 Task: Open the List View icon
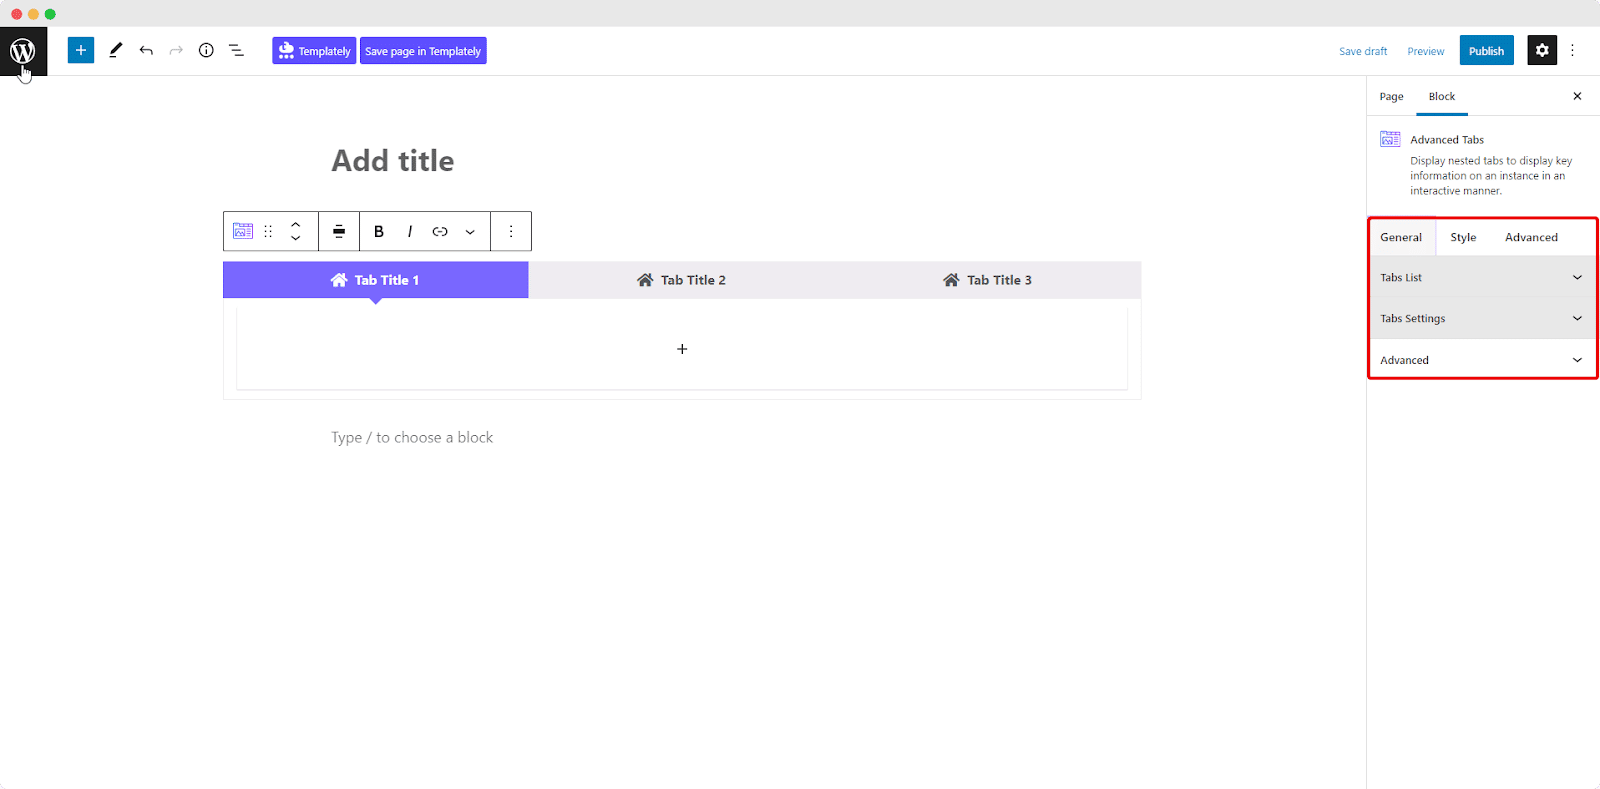tap(236, 50)
